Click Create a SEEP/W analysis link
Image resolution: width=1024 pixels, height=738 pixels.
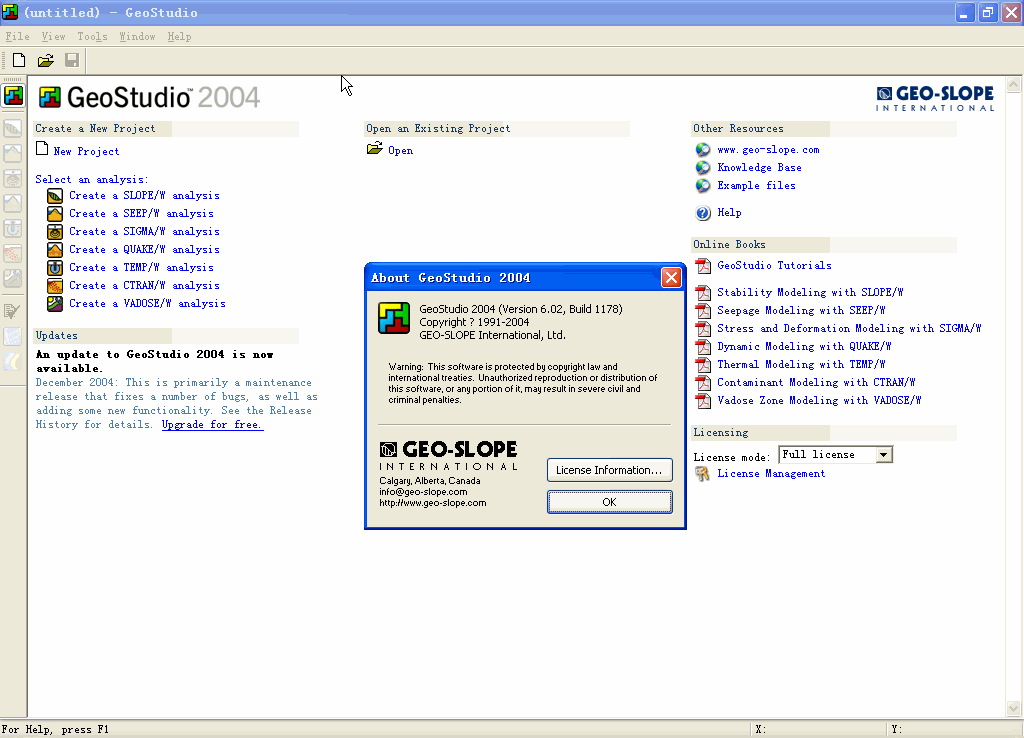[141, 214]
